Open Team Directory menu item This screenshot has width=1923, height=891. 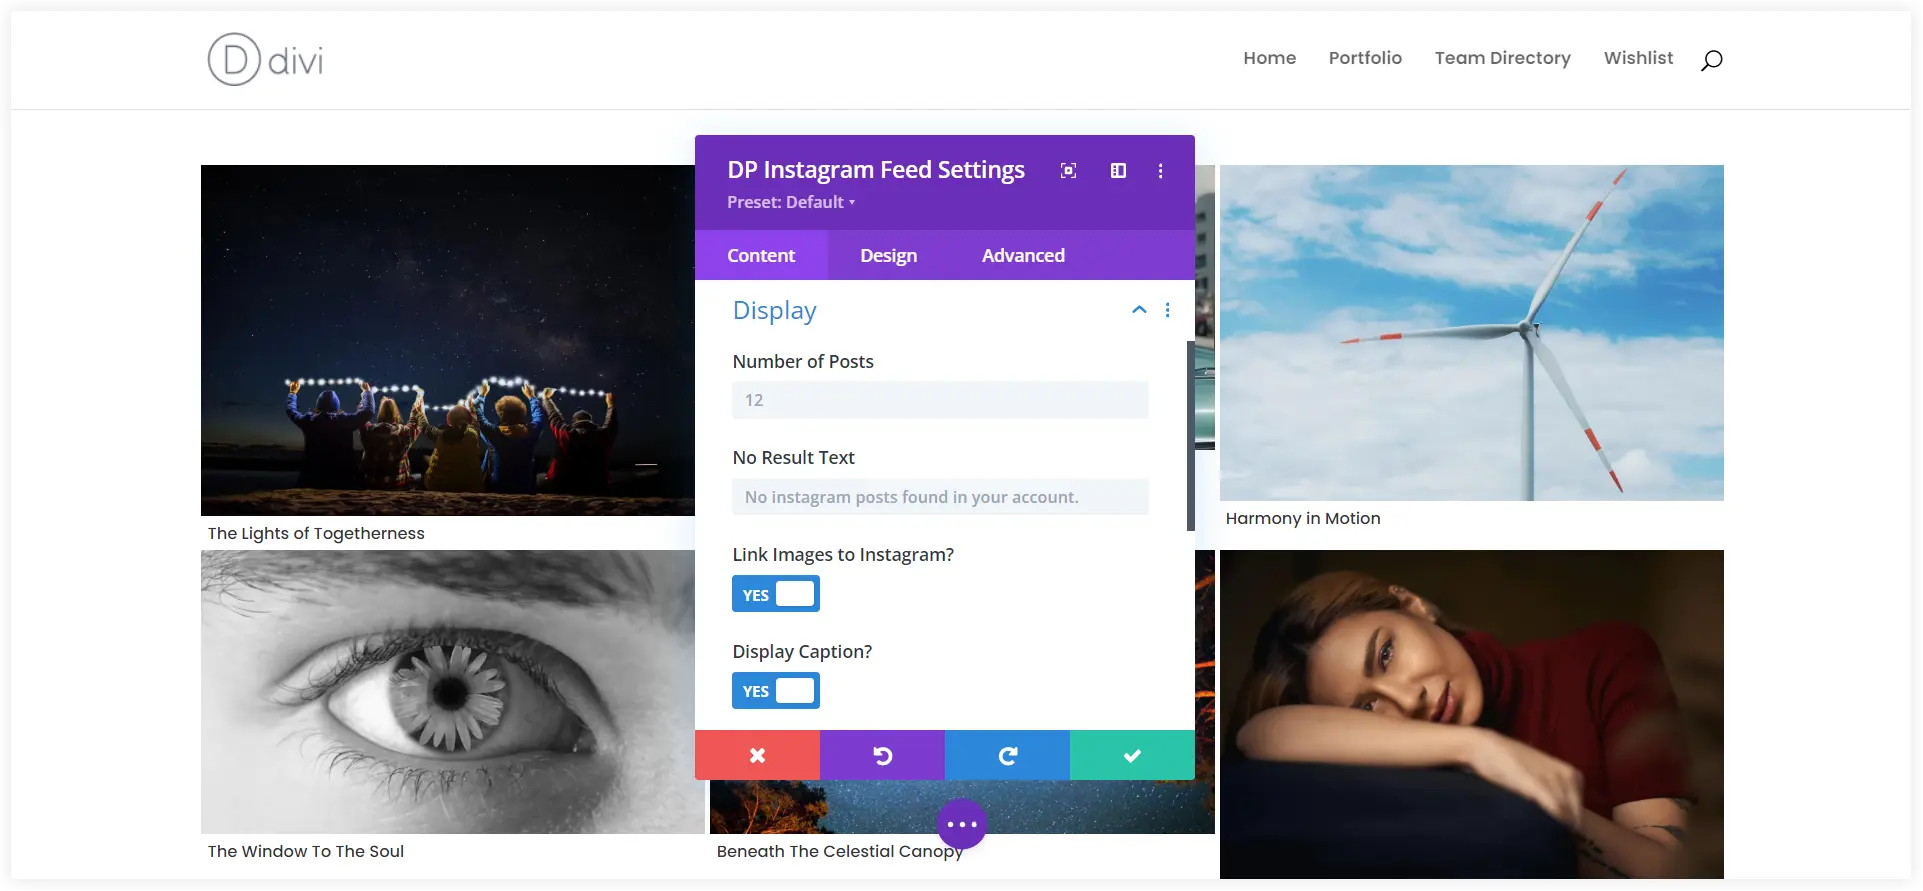(1502, 58)
